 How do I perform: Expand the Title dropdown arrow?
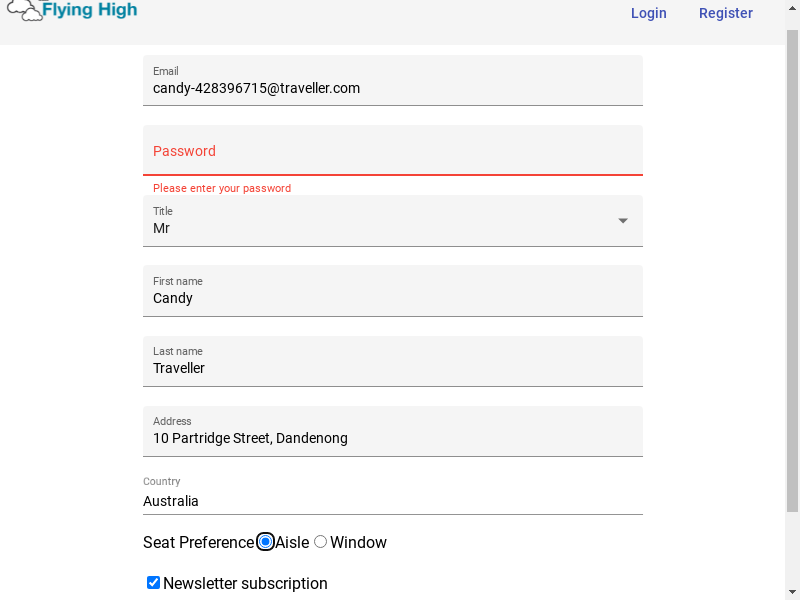623,221
